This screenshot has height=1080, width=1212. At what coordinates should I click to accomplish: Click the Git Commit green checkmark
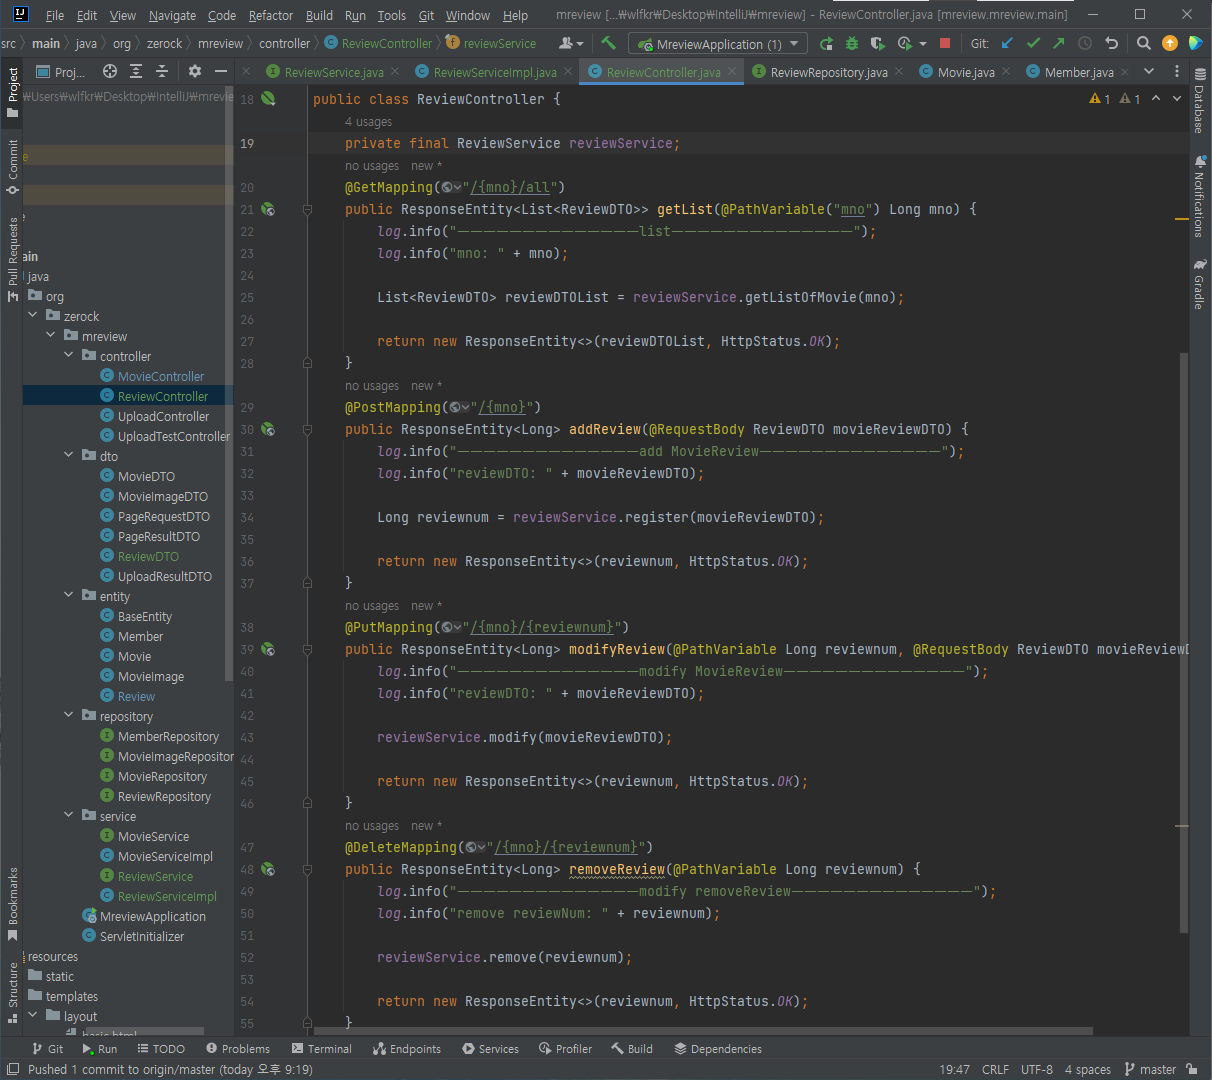1033,43
